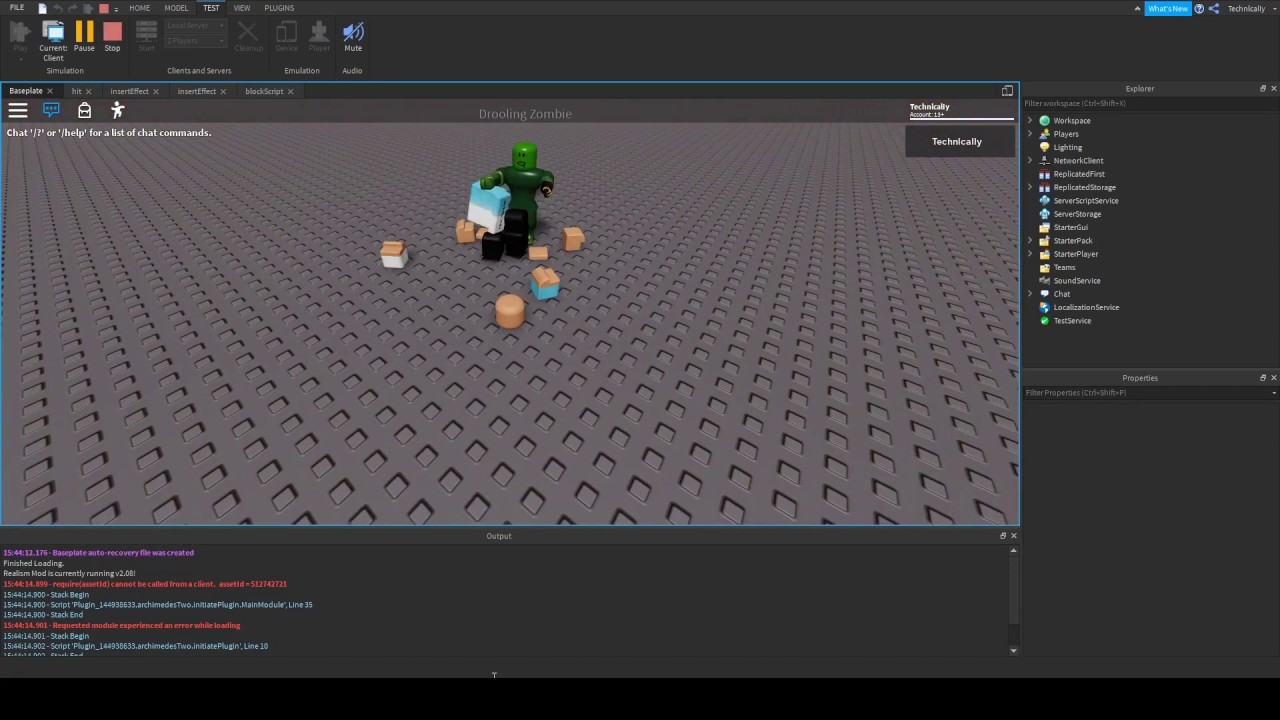The image size is (1280, 720).
Task: Click the New file icon in quick access
Action: pos(42,8)
